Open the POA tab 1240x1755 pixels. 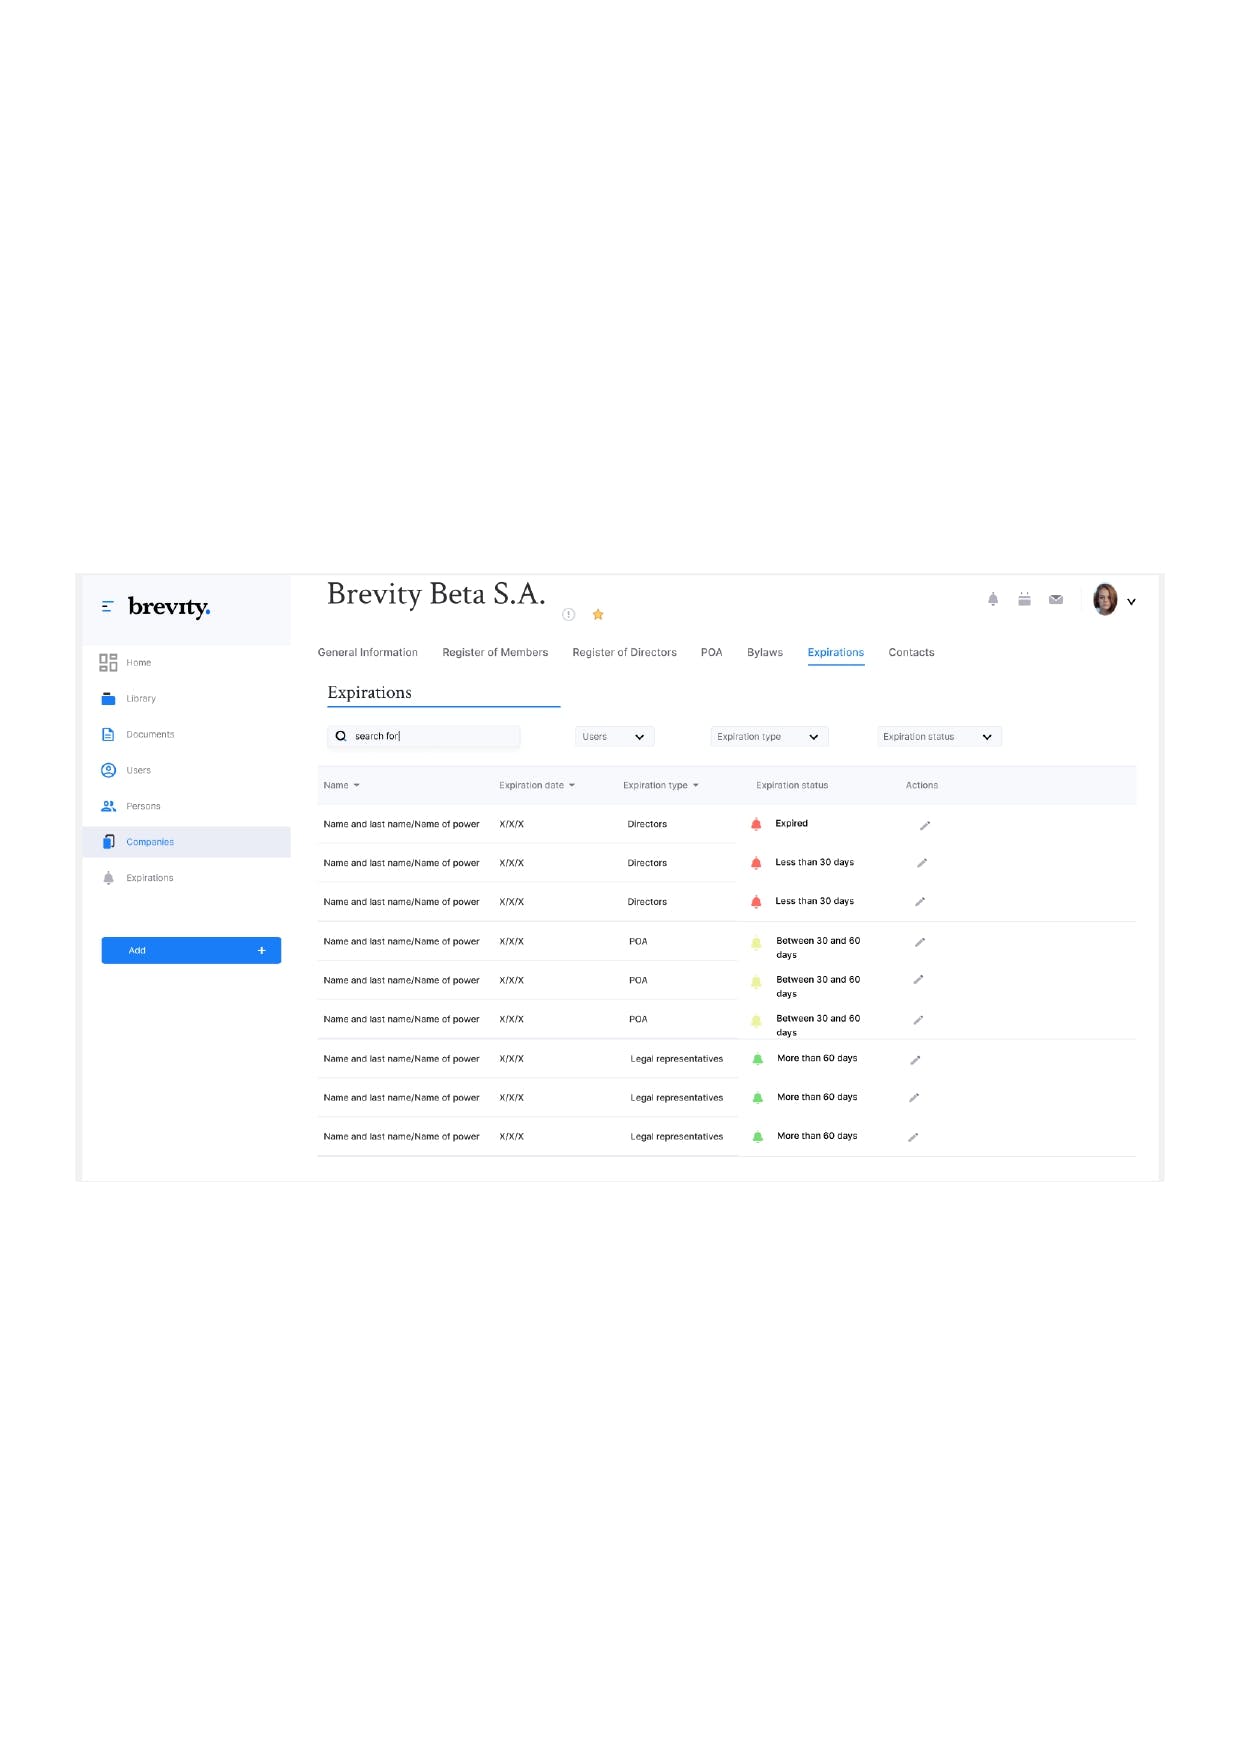711,652
